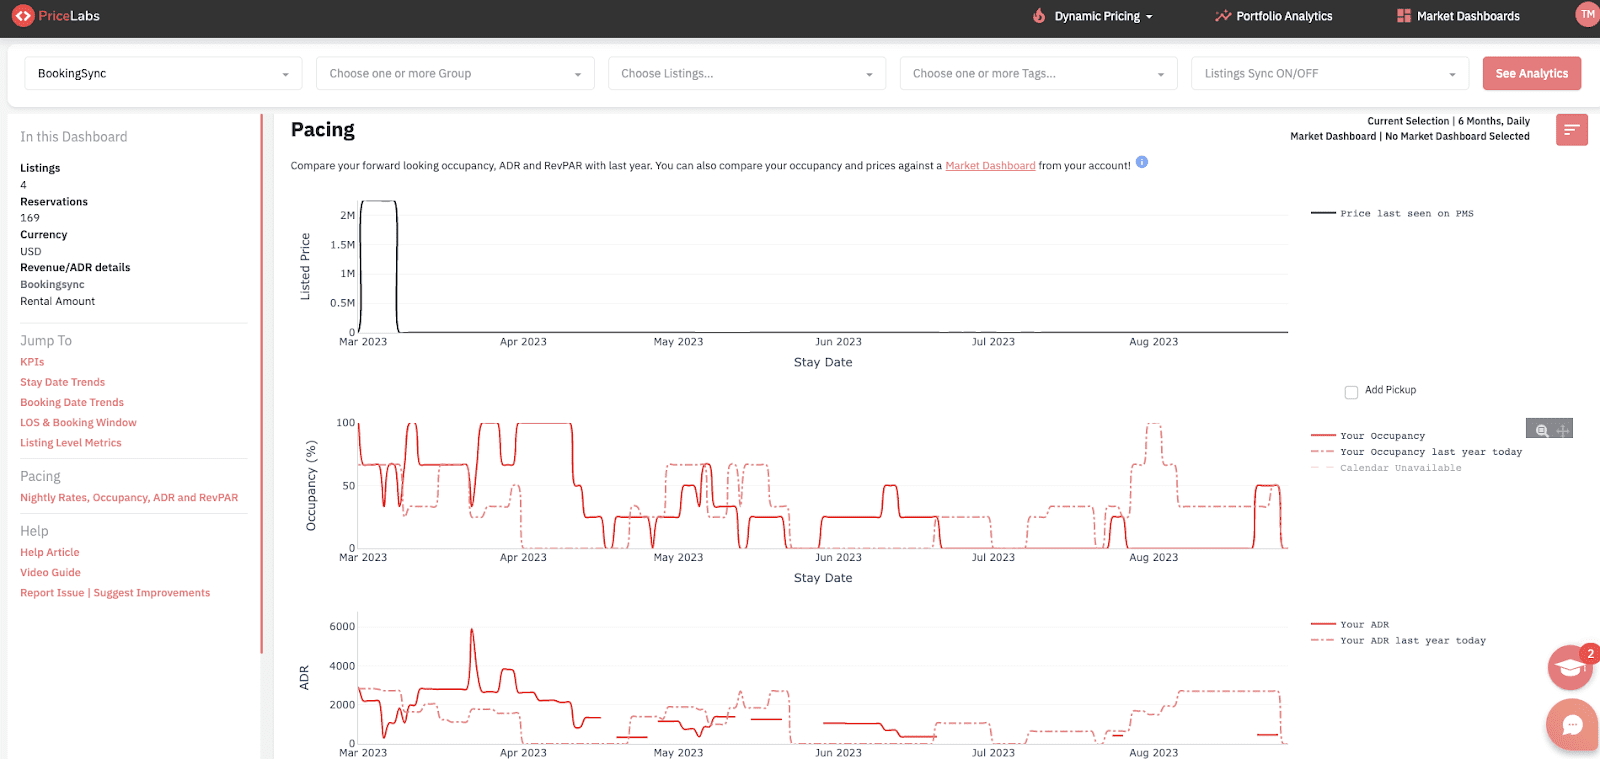
Task: Click the PriceLabs logo icon
Action: pos(23,16)
